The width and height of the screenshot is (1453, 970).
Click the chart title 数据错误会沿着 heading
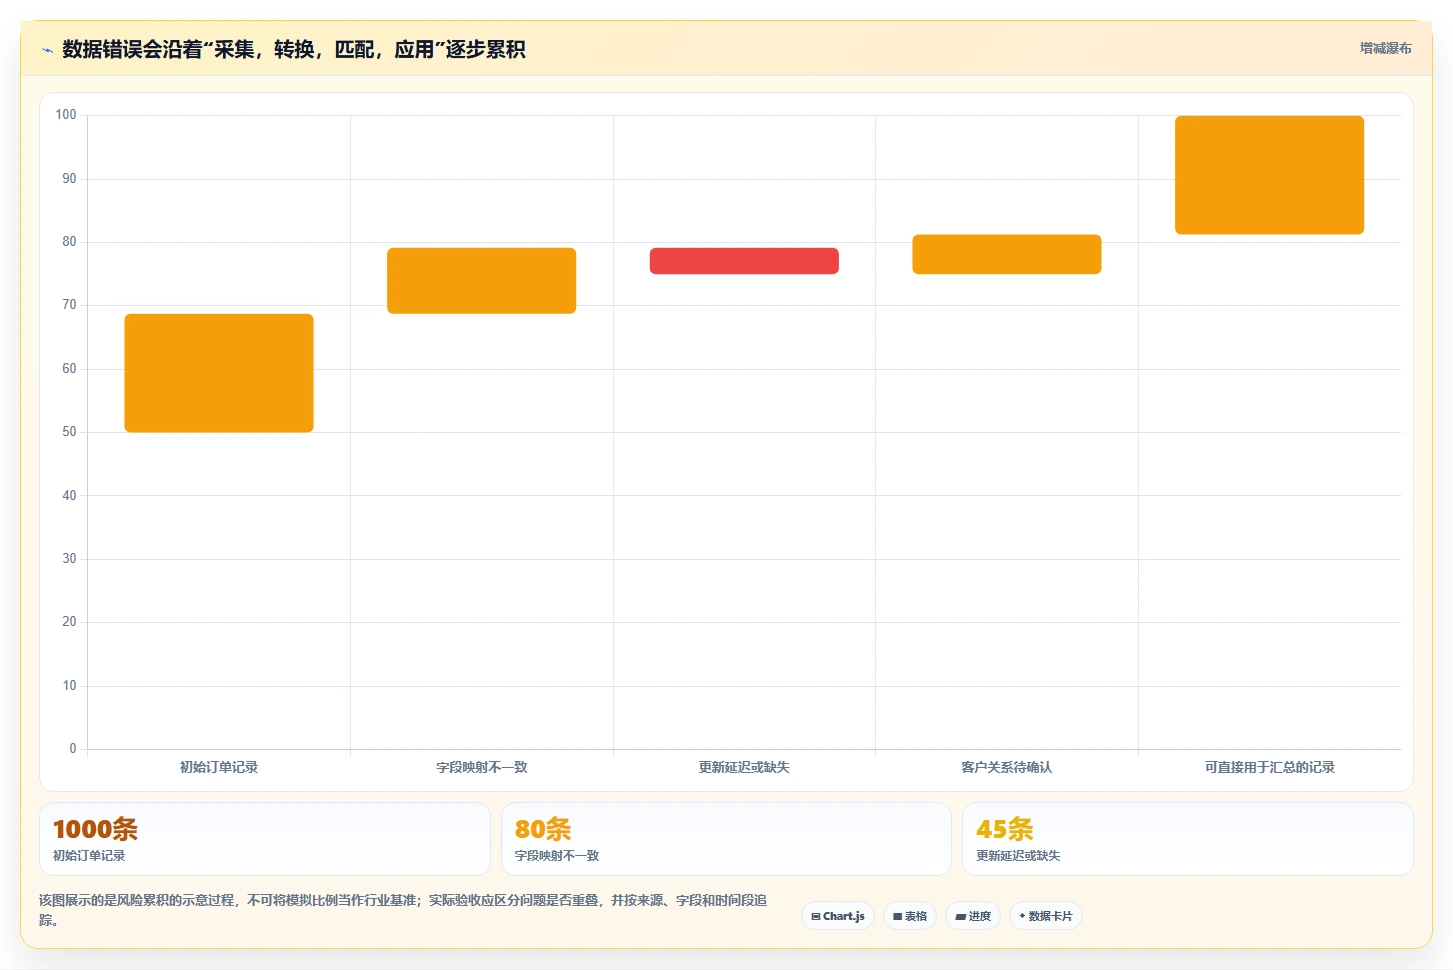pos(294,50)
